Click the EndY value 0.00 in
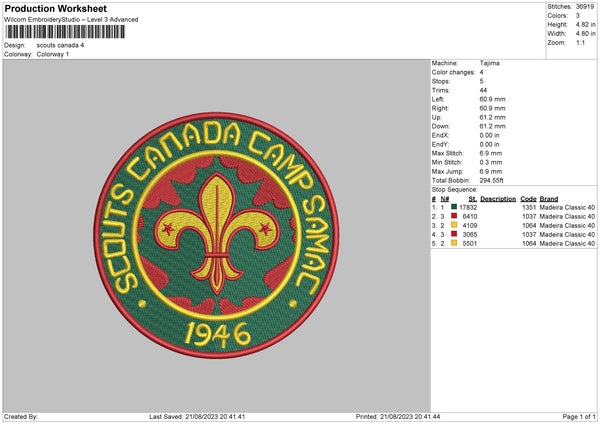 (x=489, y=145)
